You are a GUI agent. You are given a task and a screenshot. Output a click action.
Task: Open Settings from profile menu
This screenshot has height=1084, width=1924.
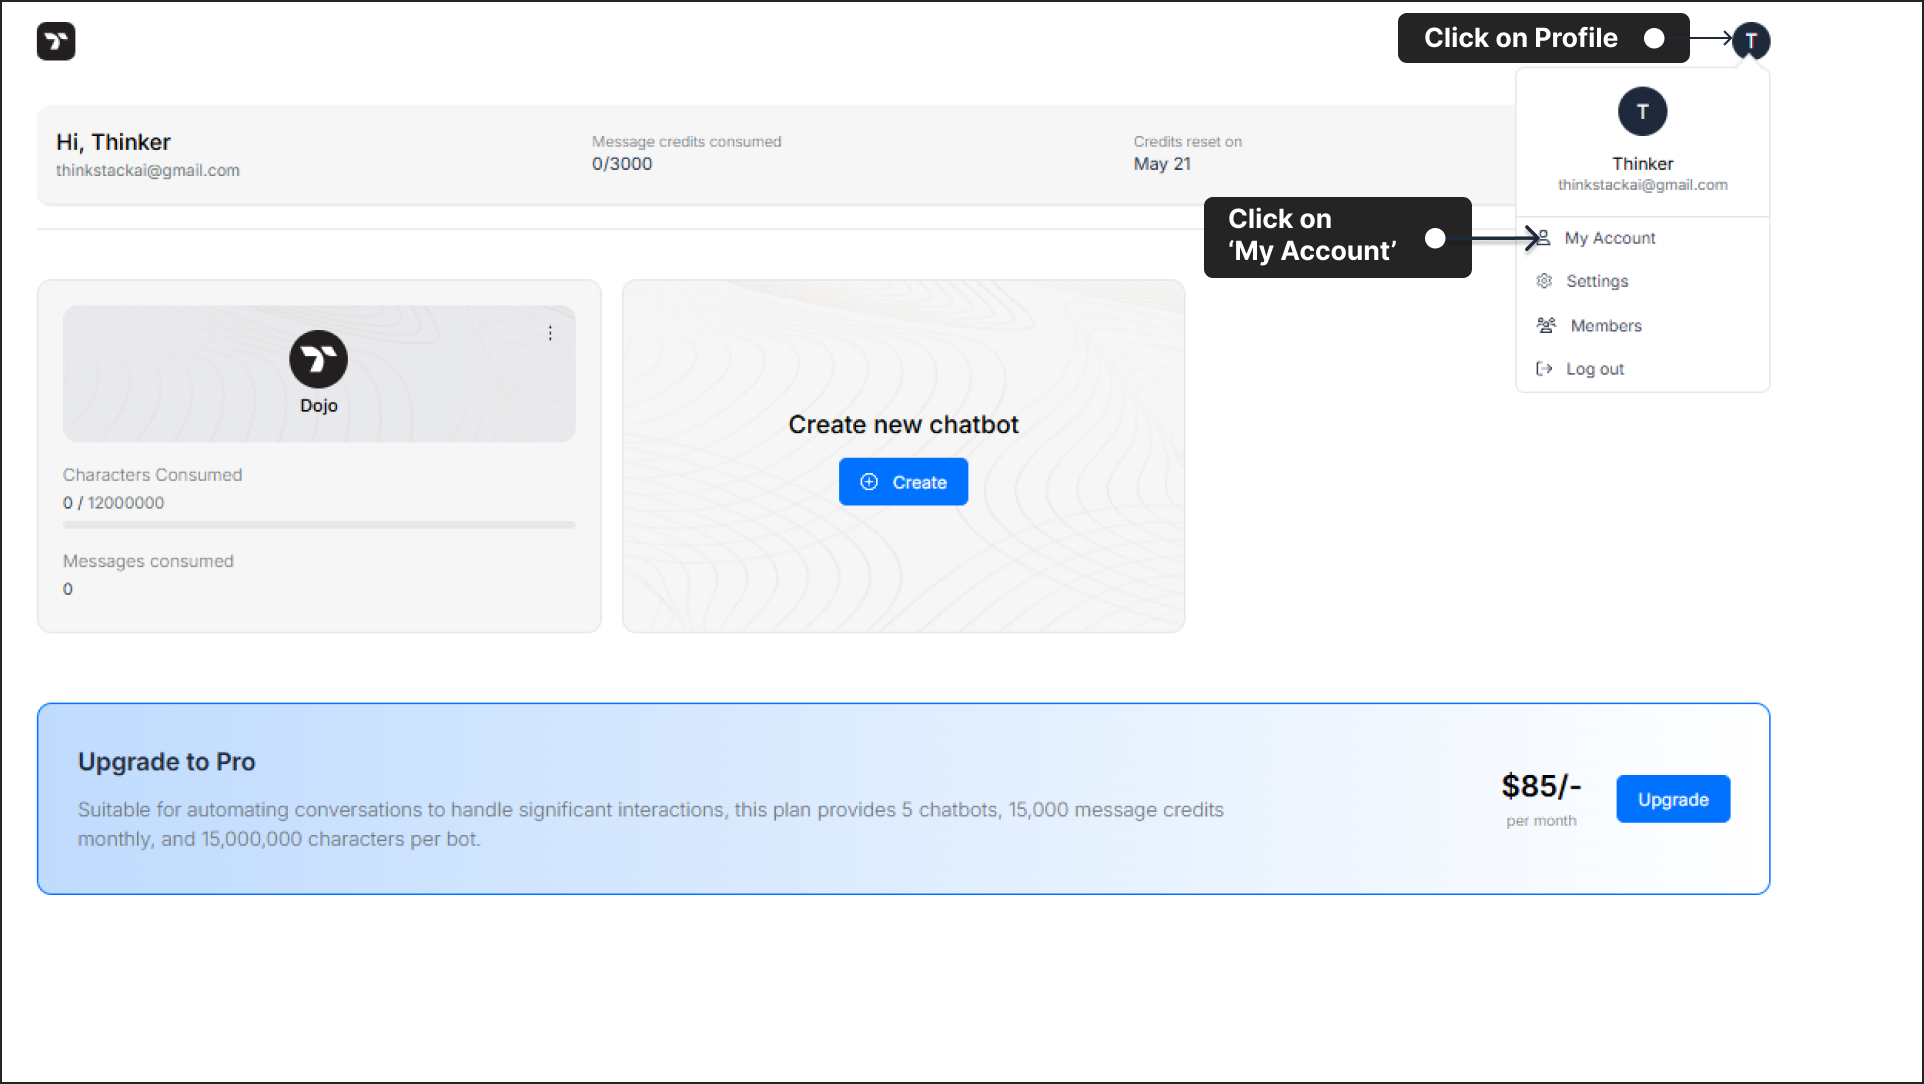[1597, 281]
